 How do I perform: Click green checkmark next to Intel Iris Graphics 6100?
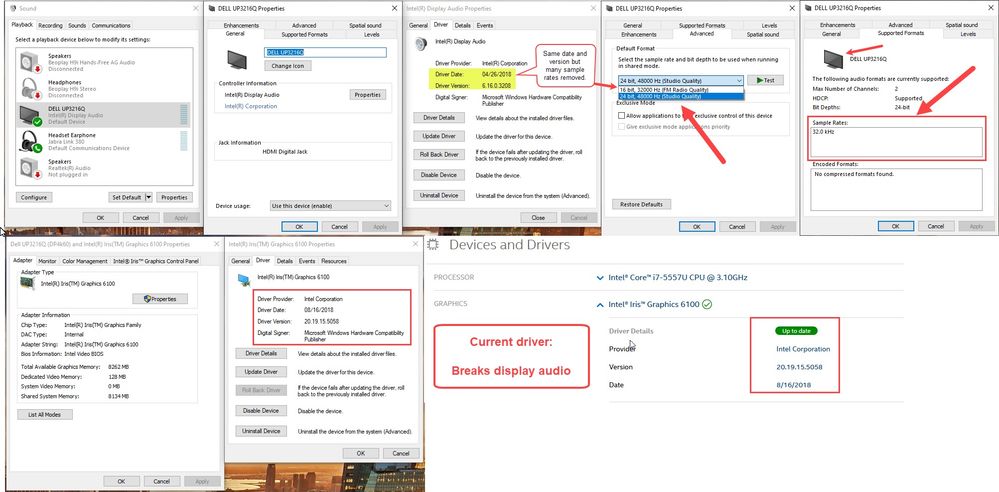pyautogui.click(x=707, y=305)
